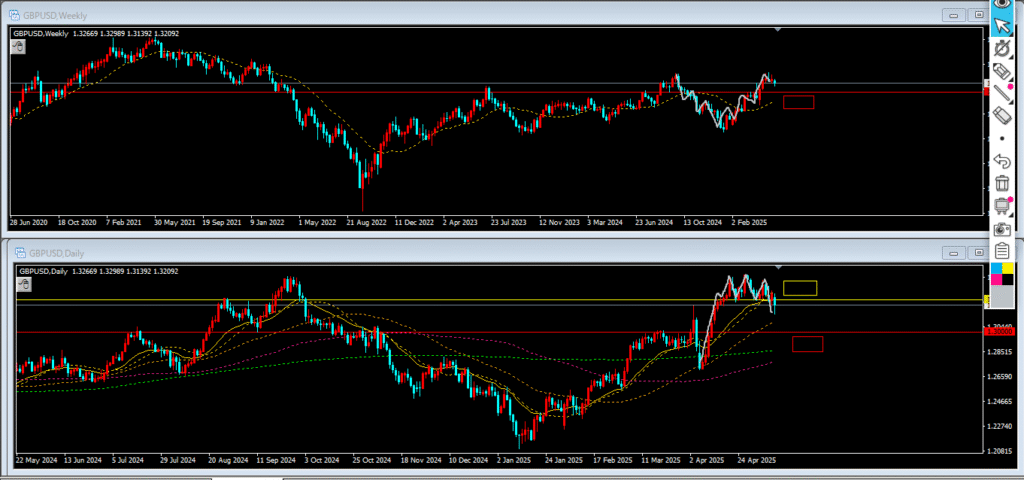Open the whiteboard easel tool
The height and width of the screenshot is (480, 1024).
pyautogui.click(x=1002, y=206)
